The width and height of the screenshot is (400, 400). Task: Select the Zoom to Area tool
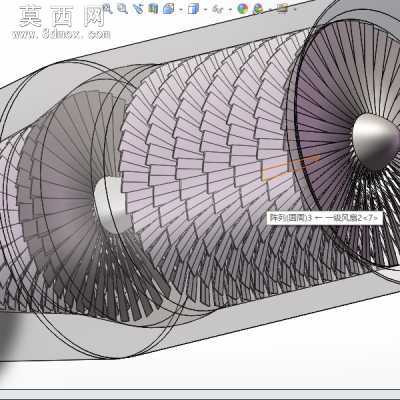tap(123, 8)
